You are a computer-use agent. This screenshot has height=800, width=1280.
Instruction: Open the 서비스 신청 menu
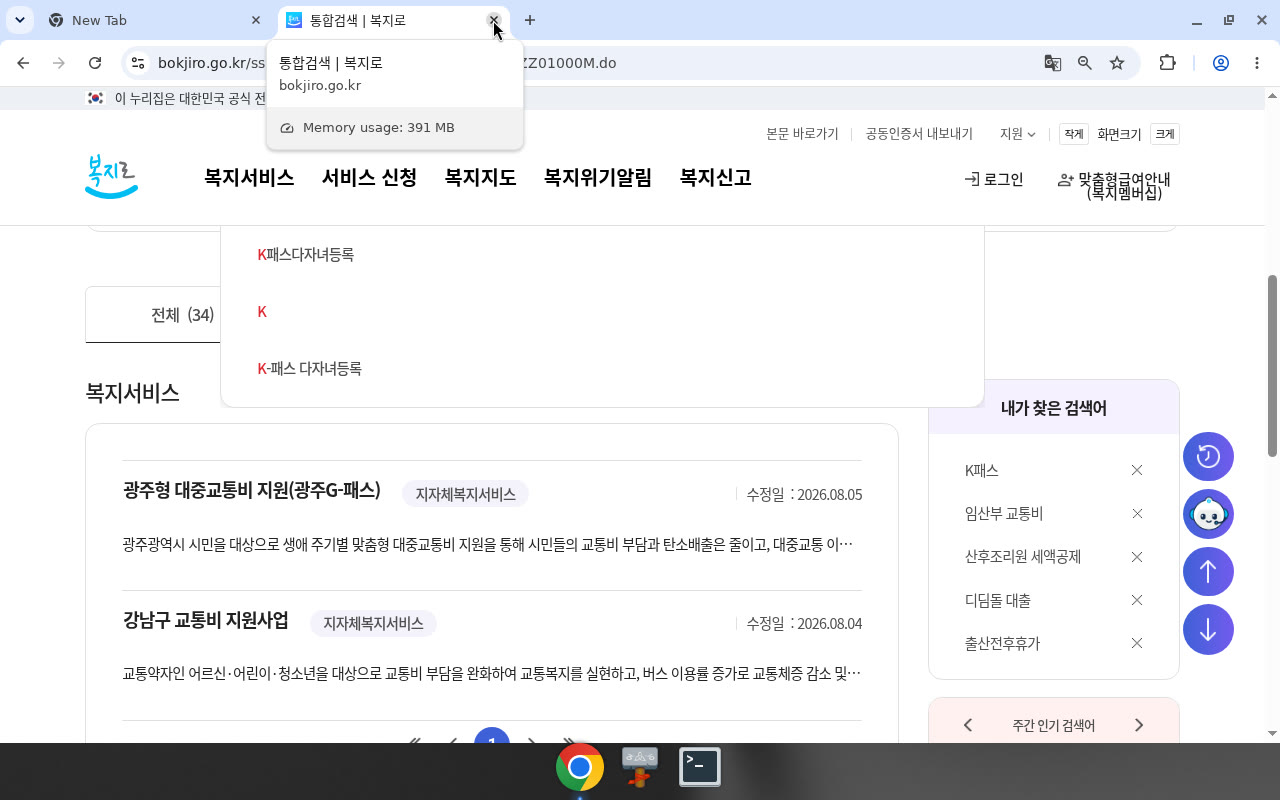tap(369, 178)
